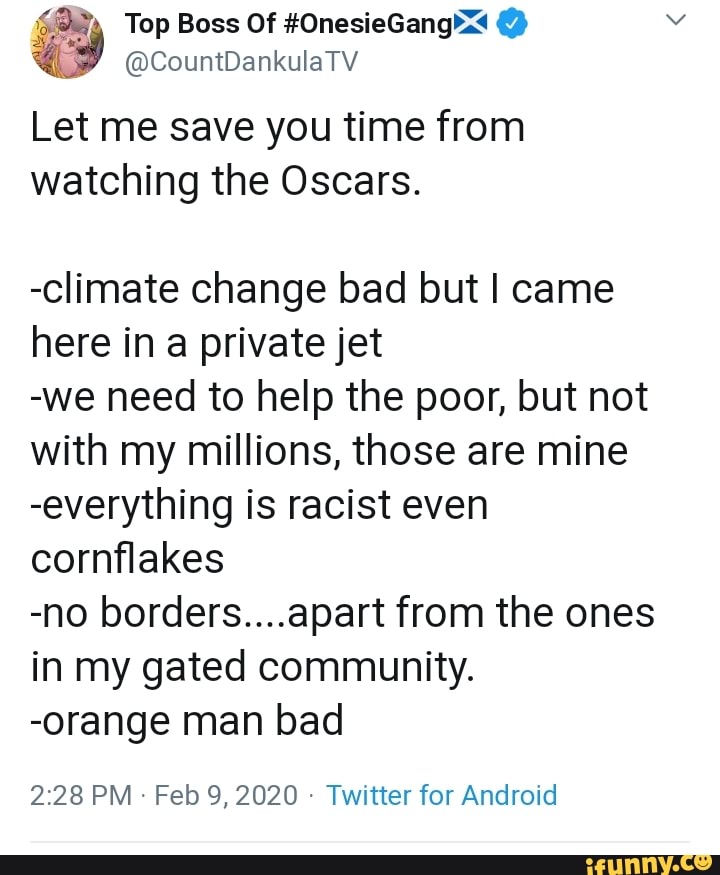Open the CountDankulaTV profile avatar
The width and height of the screenshot is (720, 875).
click(68, 43)
